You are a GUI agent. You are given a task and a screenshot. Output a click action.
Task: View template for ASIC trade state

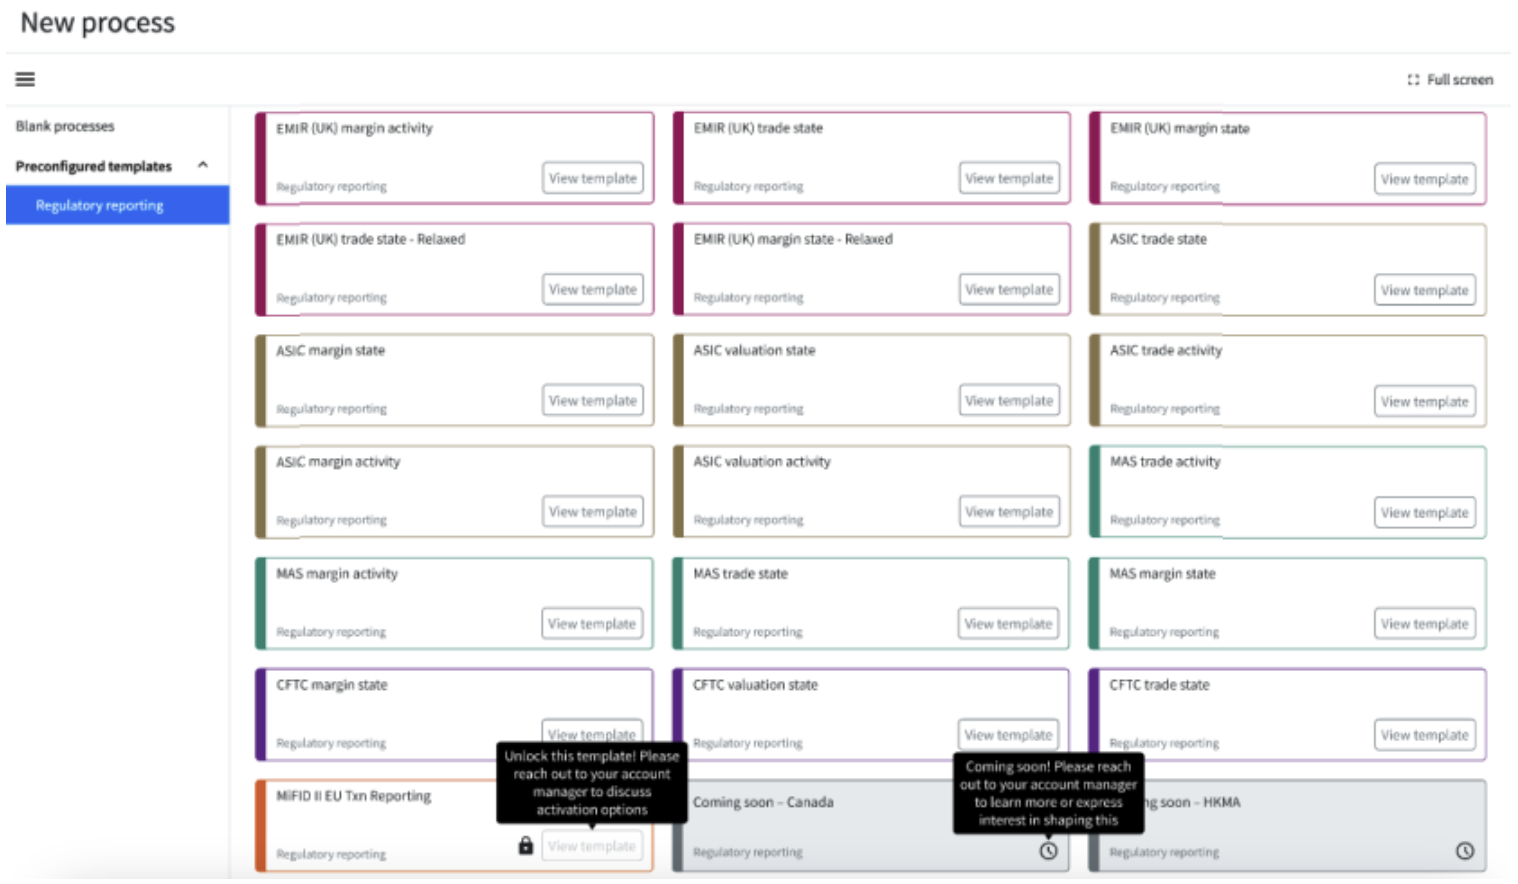[x=1425, y=290]
